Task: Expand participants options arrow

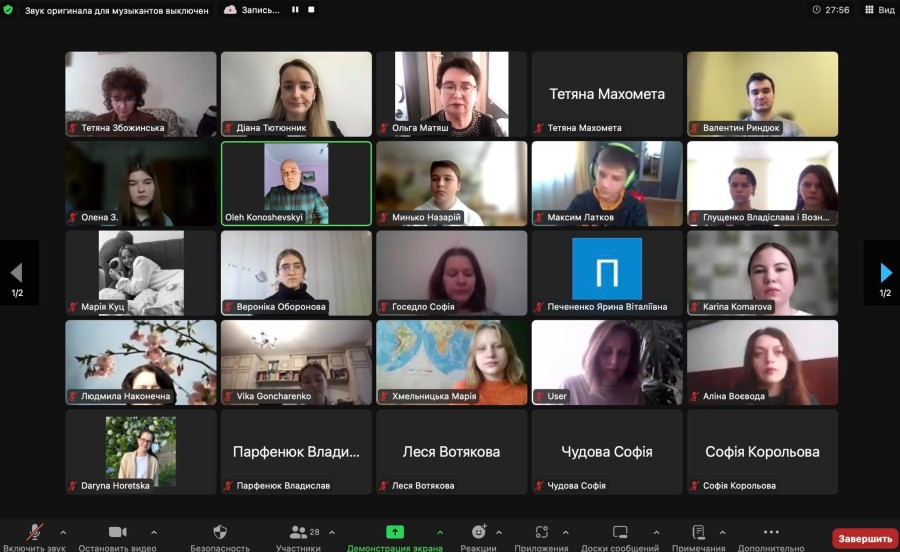Action: tap(332, 532)
